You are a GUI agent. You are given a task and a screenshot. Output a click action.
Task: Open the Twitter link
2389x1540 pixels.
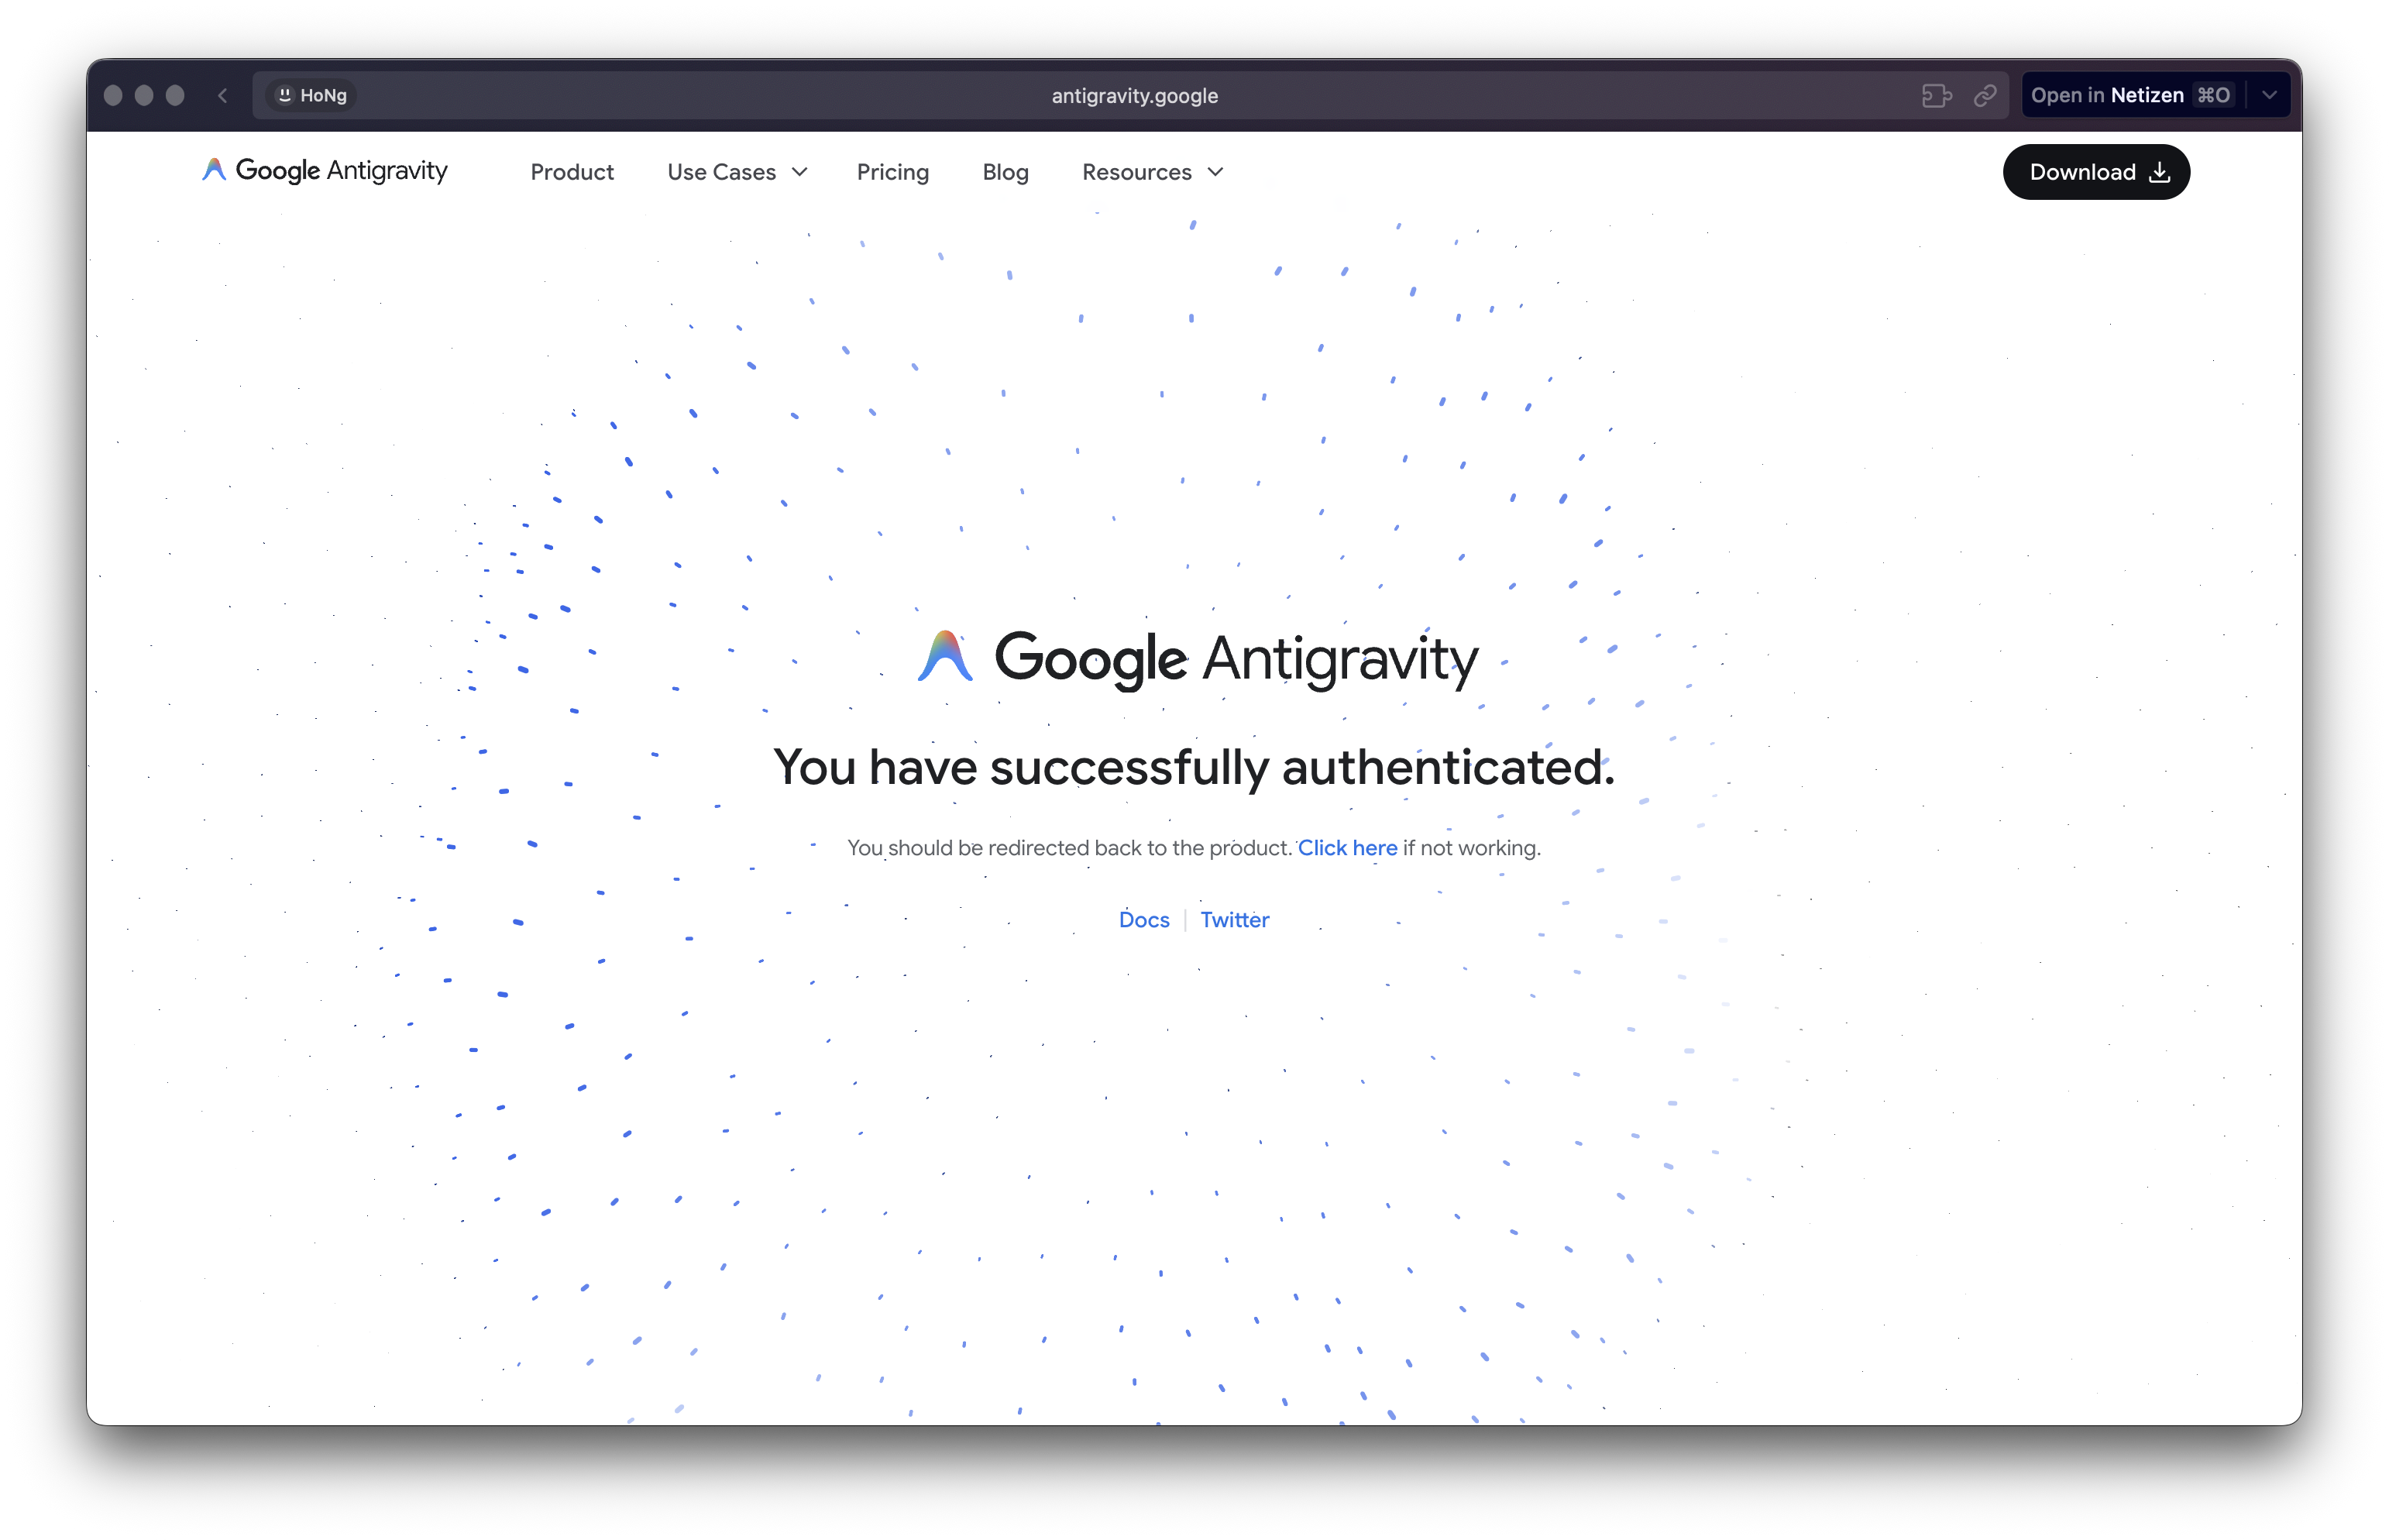1235,920
